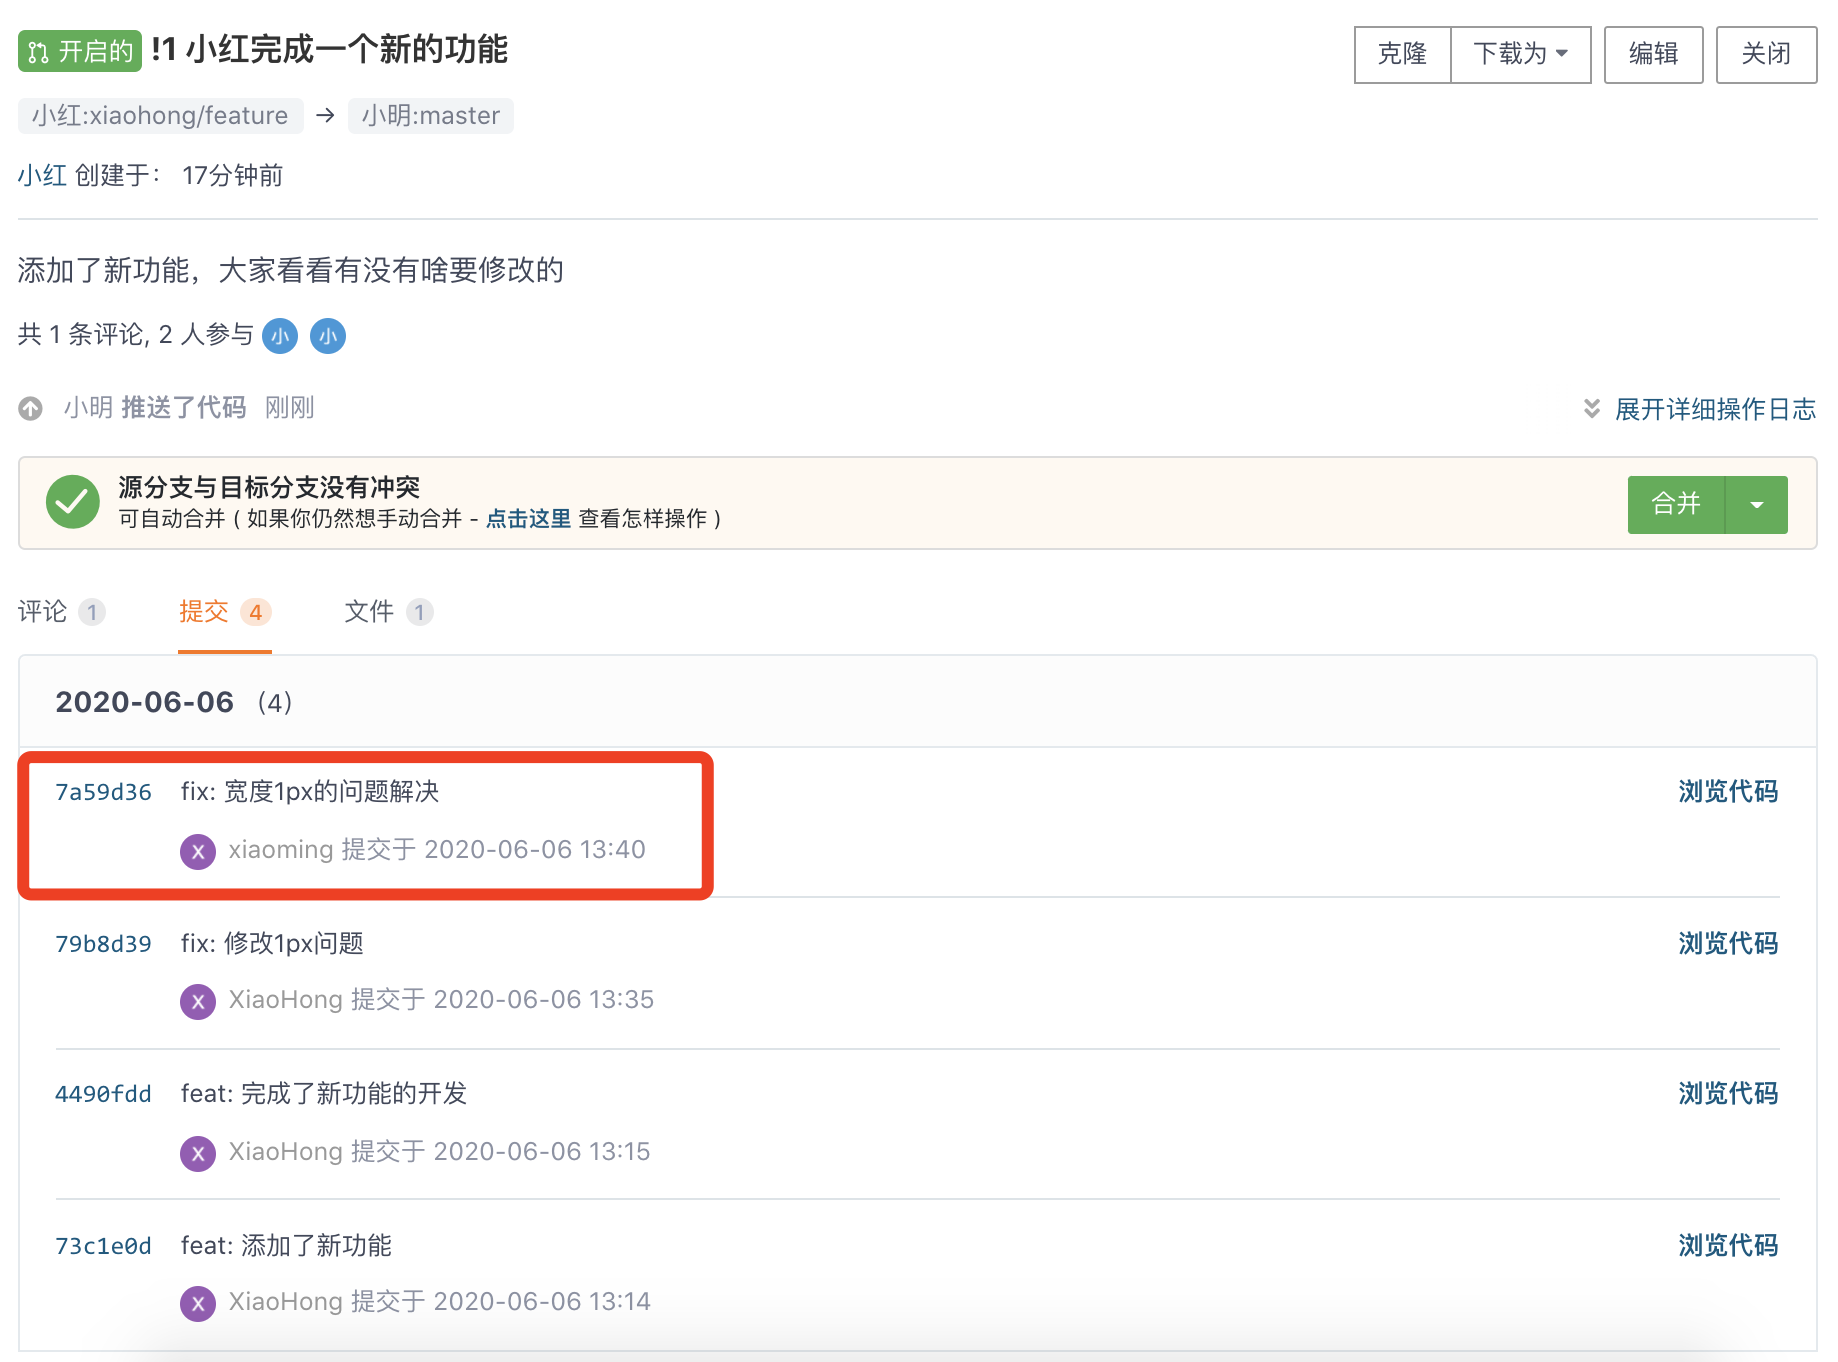Click the 点击这里 manual merge link
This screenshot has height=1362, width=1838.
(528, 518)
